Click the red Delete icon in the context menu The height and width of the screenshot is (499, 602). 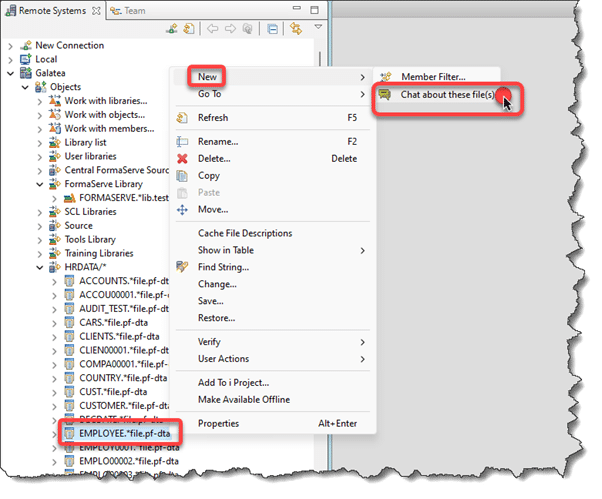(182, 158)
